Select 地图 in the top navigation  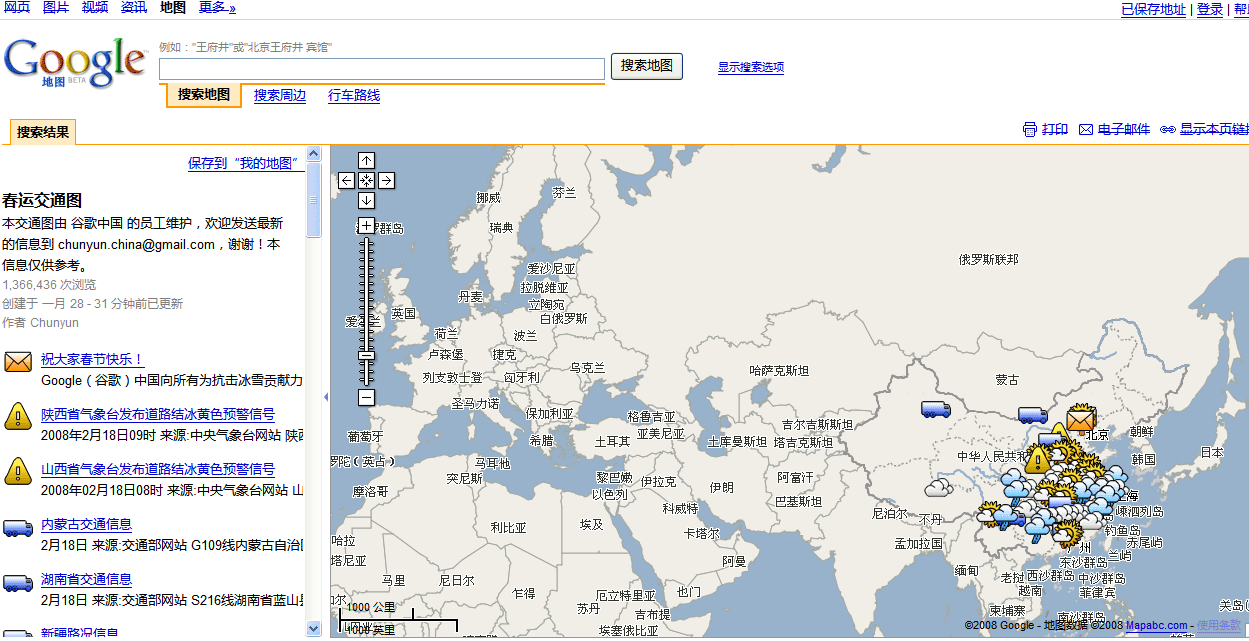(x=173, y=8)
